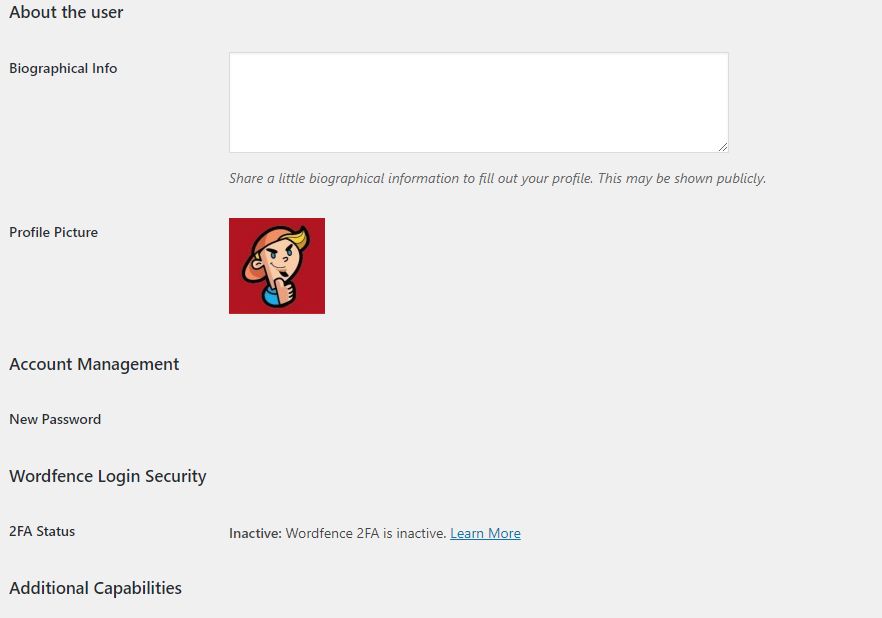Viewport: 882px width, 618px height.
Task: Click the word Capabilities in the bottom heading
Action: (x=138, y=588)
